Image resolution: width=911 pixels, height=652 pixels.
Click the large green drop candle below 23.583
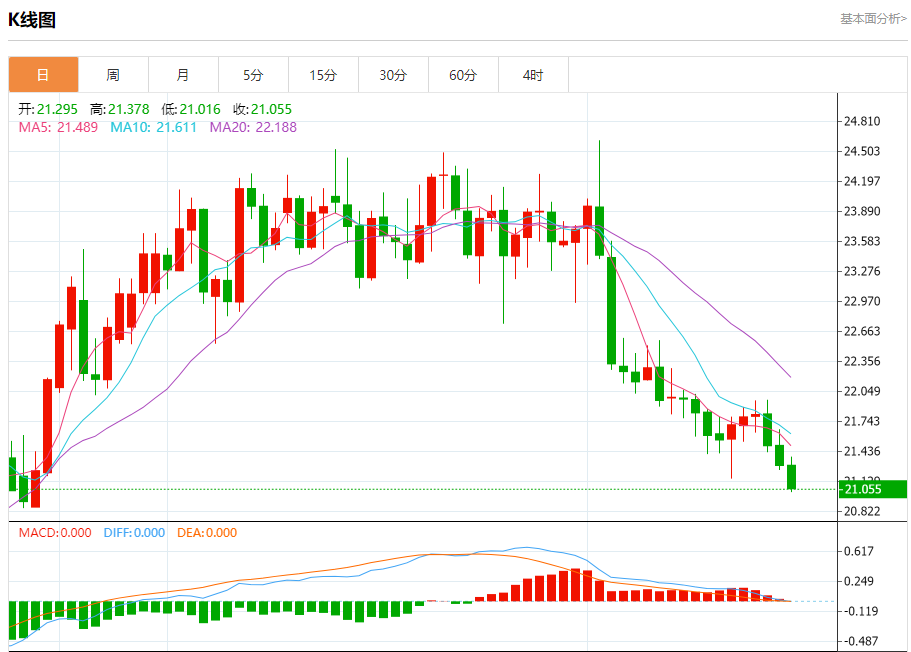[611, 310]
